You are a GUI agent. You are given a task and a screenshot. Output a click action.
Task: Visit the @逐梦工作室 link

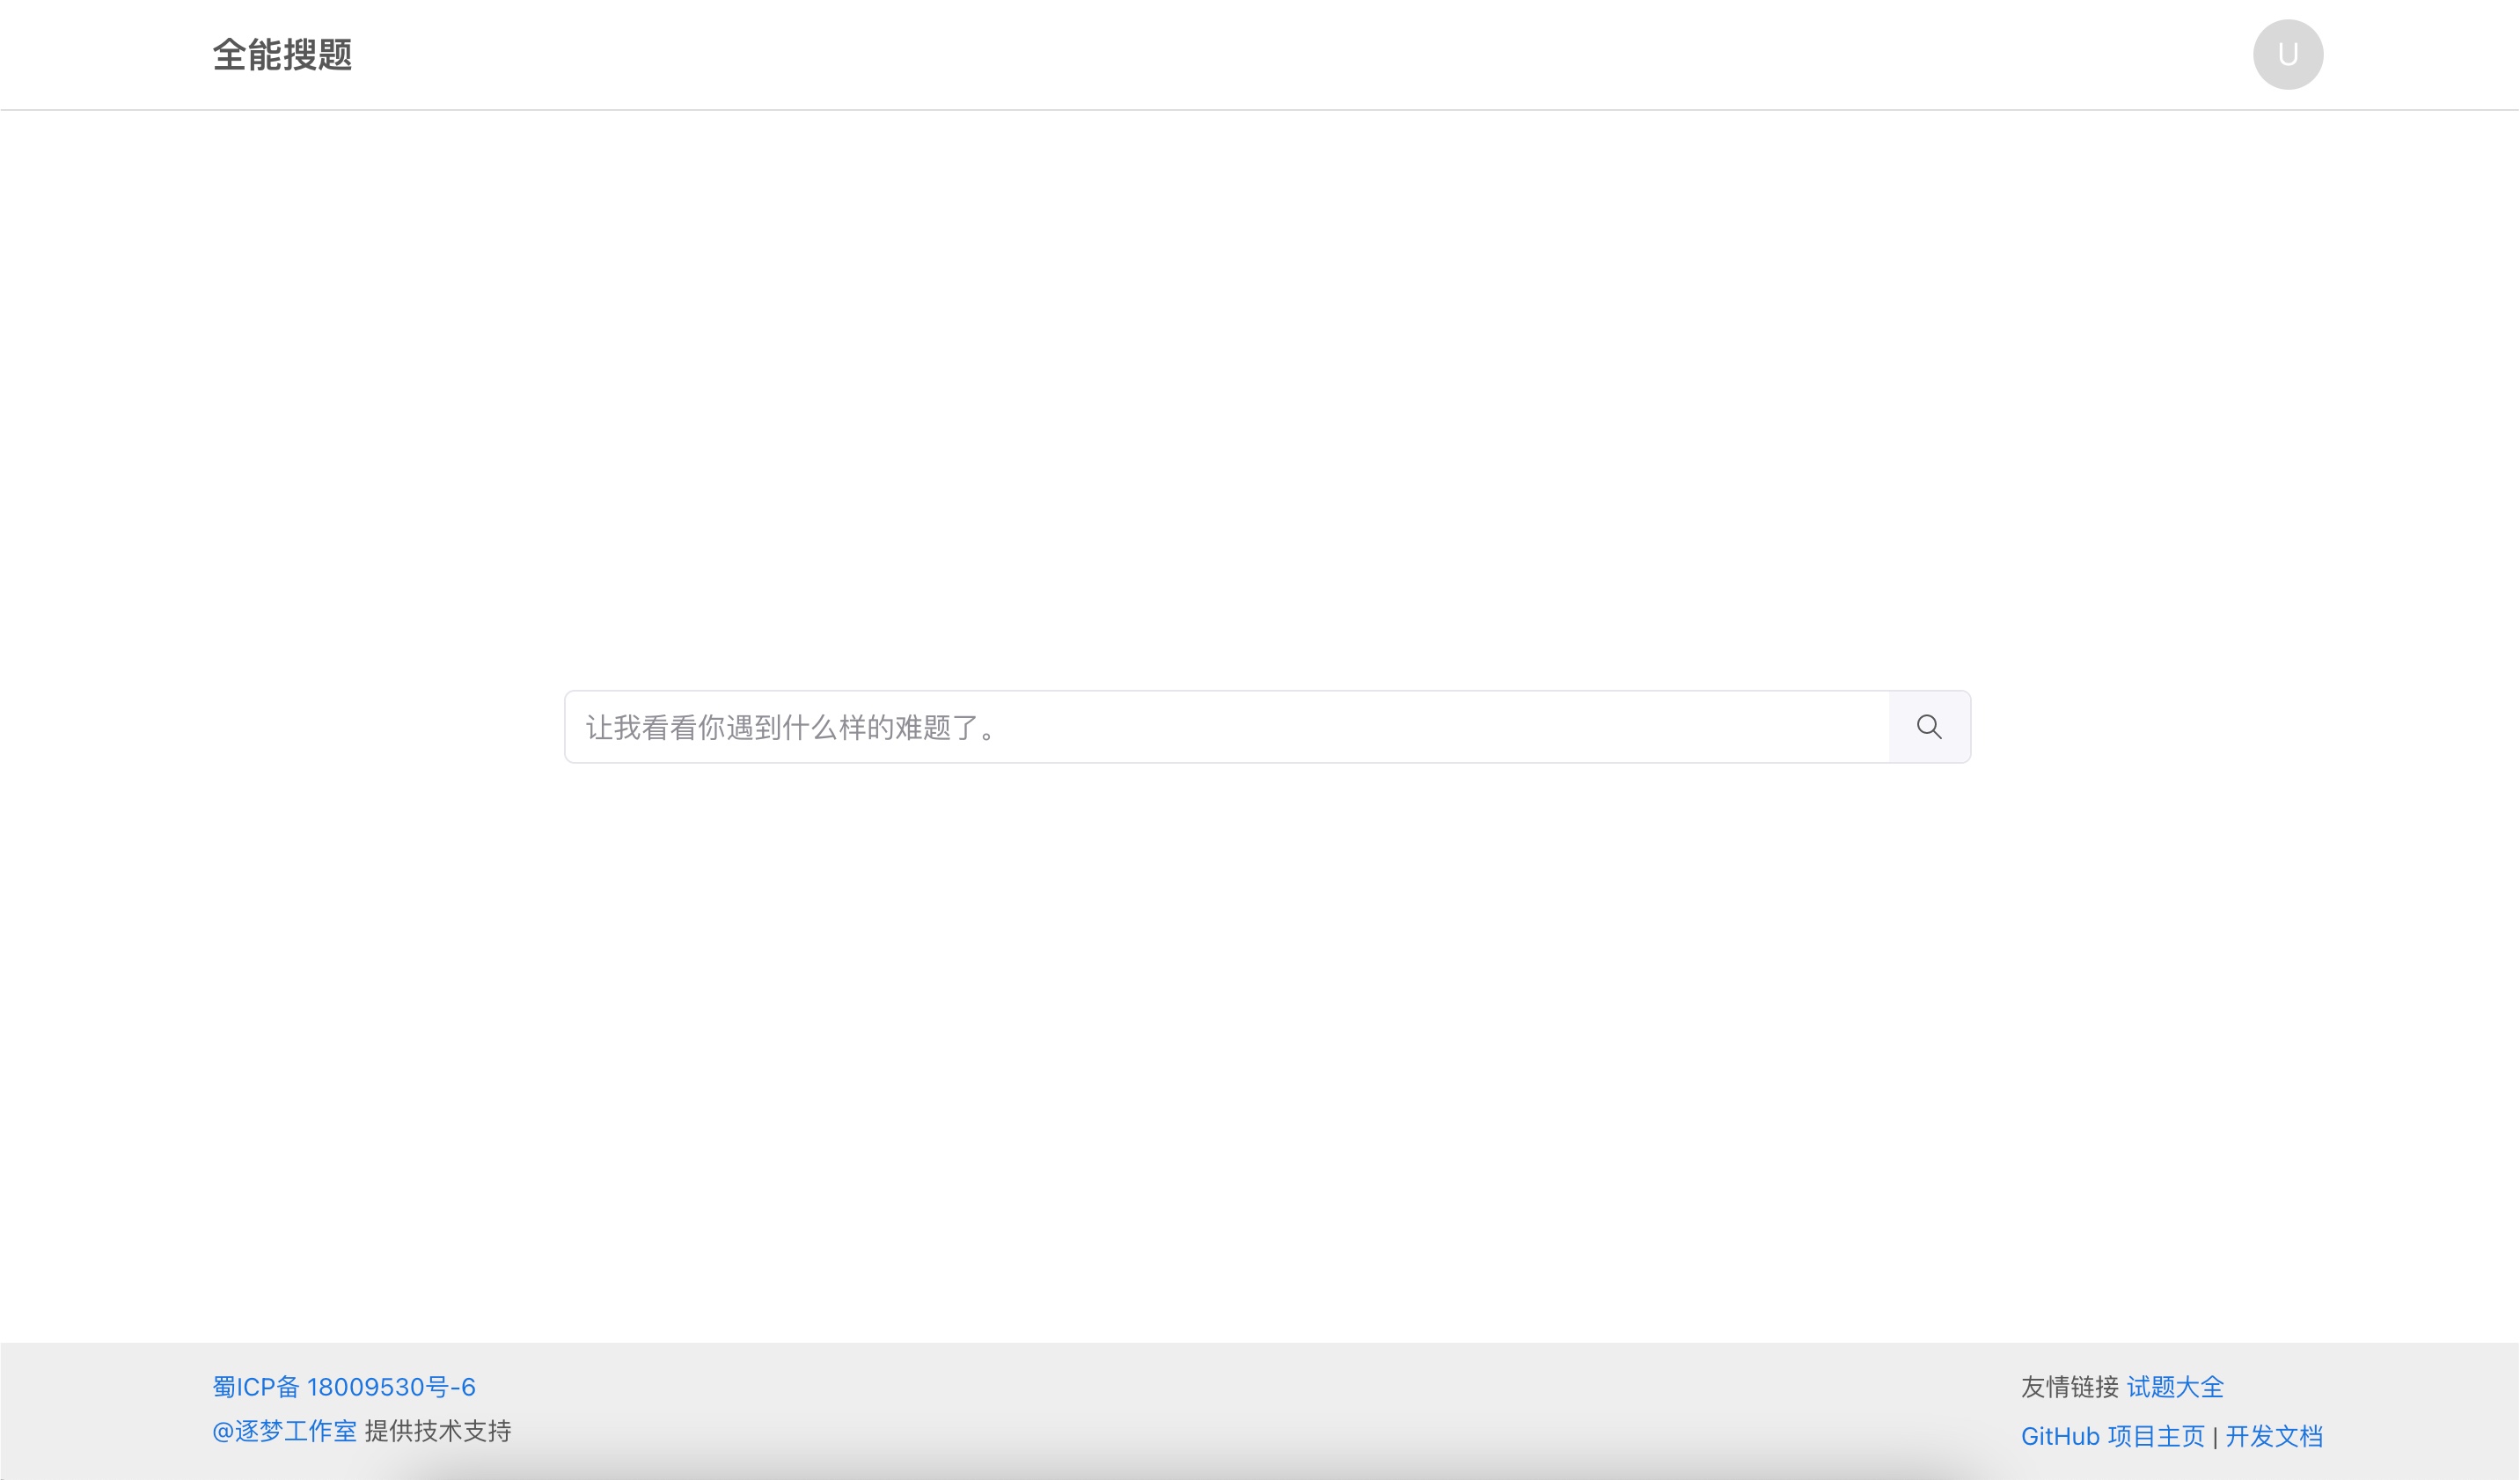point(284,1431)
